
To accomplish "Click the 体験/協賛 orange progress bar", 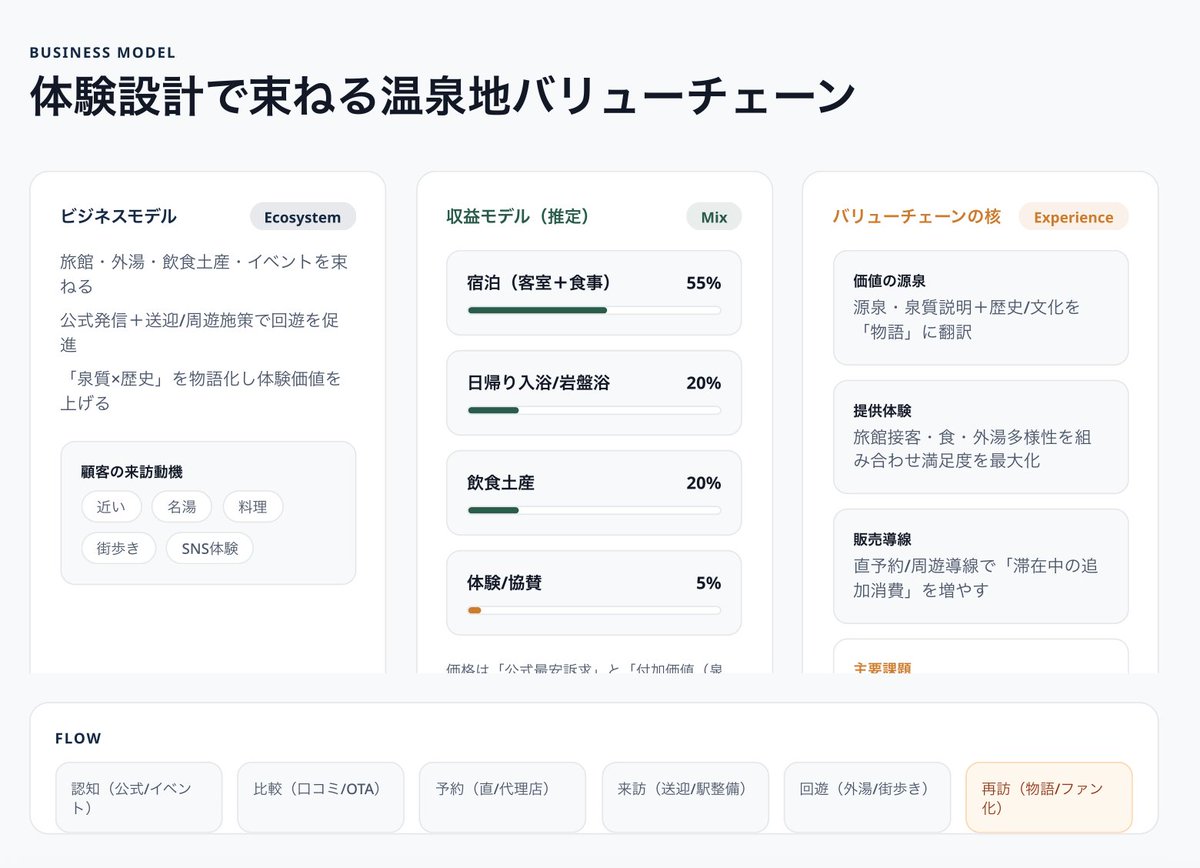I will coord(594,610).
